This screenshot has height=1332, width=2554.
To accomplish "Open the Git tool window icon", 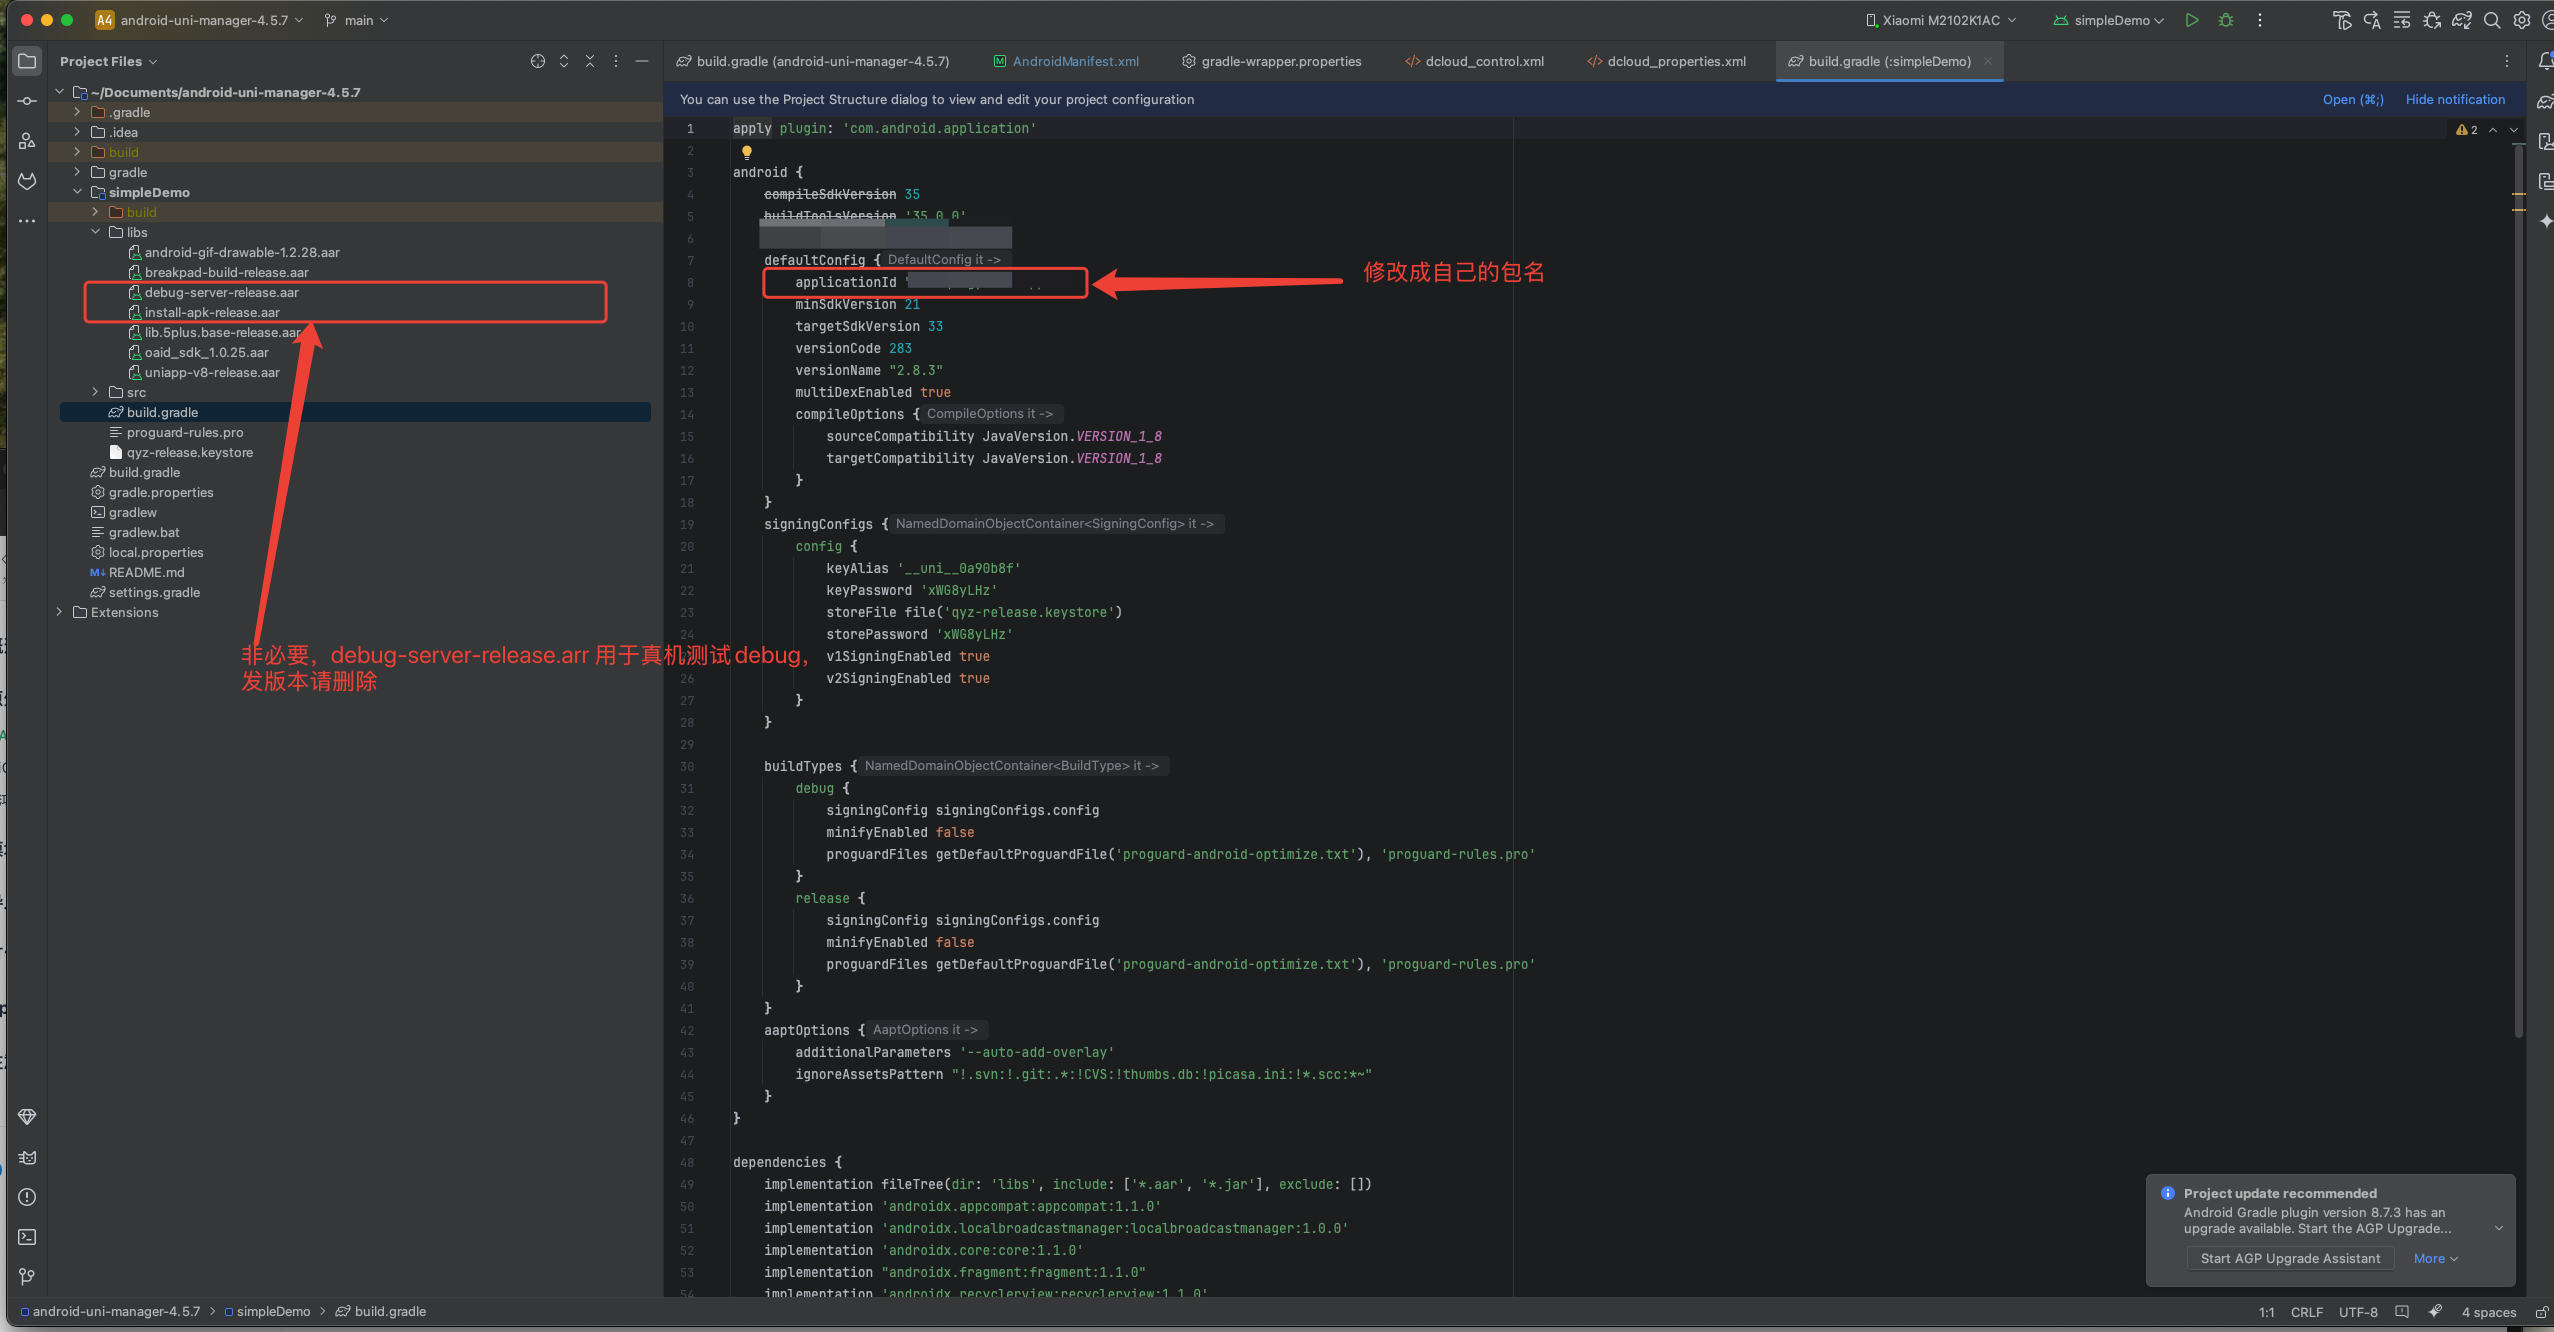I will click(x=27, y=1277).
